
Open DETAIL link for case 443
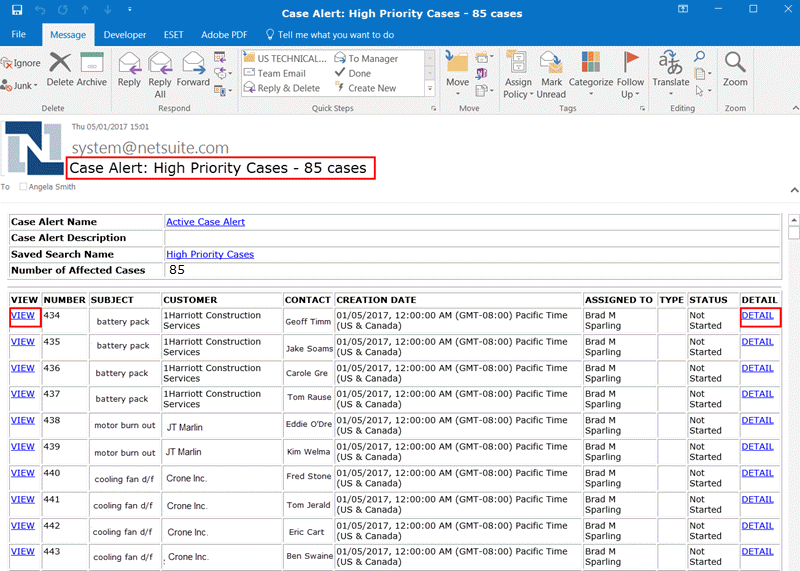(x=757, y=551)
